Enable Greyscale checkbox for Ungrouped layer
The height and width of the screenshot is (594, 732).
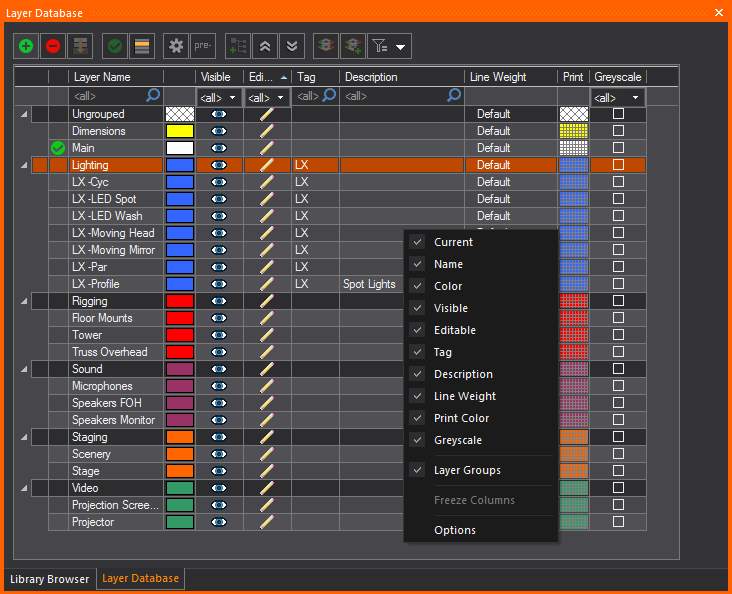pos(618,114)
